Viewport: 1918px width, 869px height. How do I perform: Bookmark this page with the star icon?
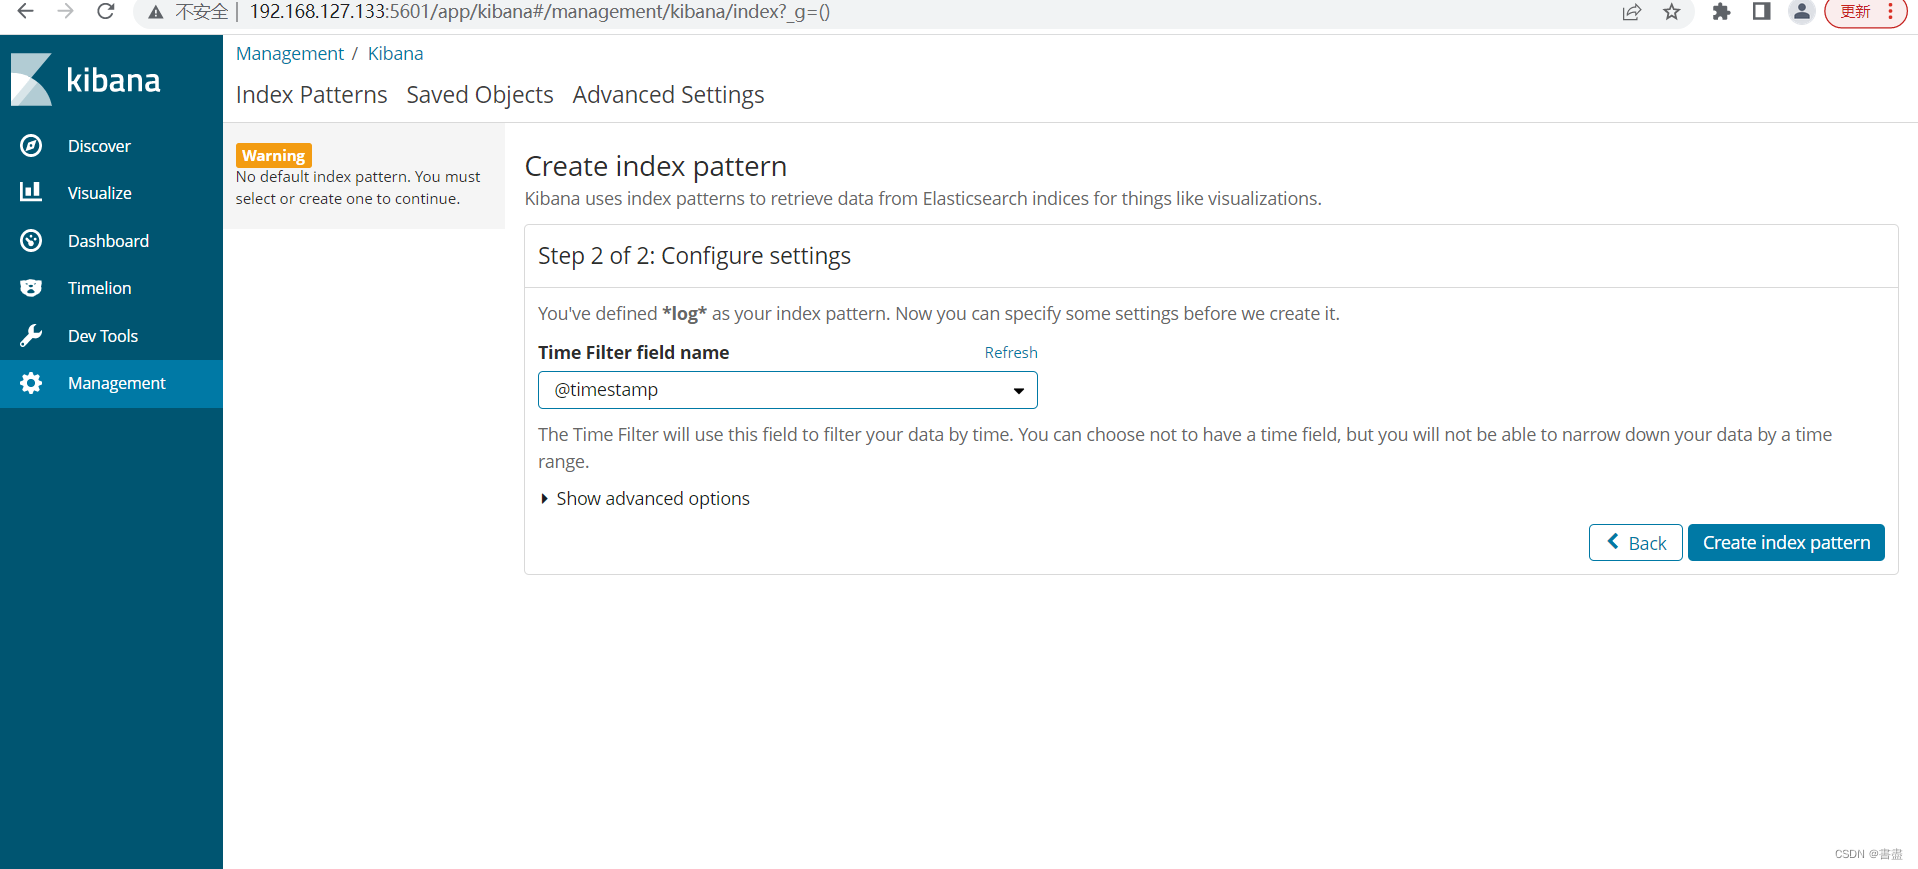click(1672, 12)
